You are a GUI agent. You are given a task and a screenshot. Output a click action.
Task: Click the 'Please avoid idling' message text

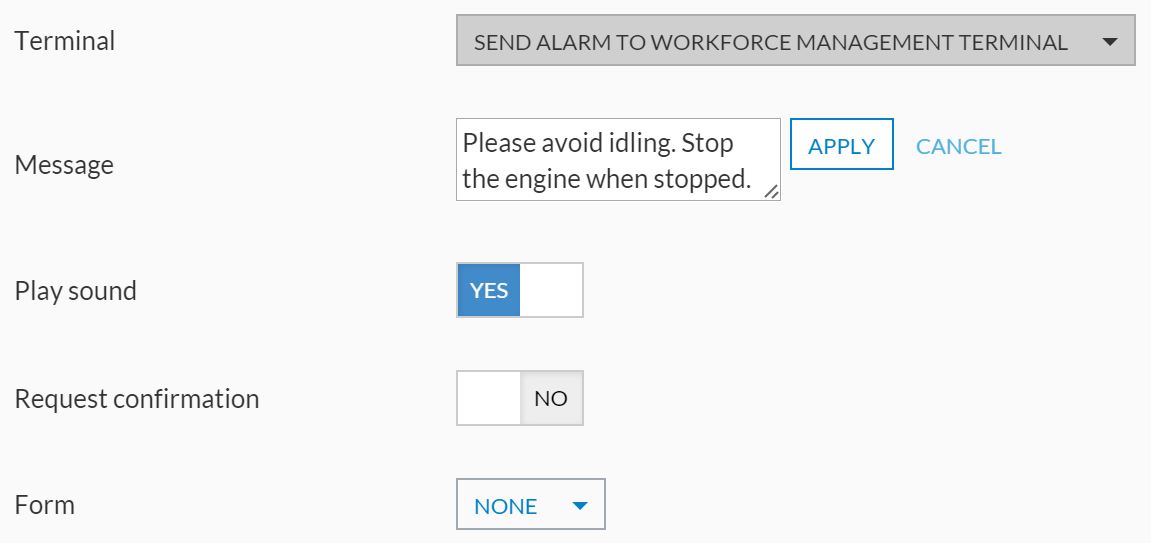pos(597,143)
